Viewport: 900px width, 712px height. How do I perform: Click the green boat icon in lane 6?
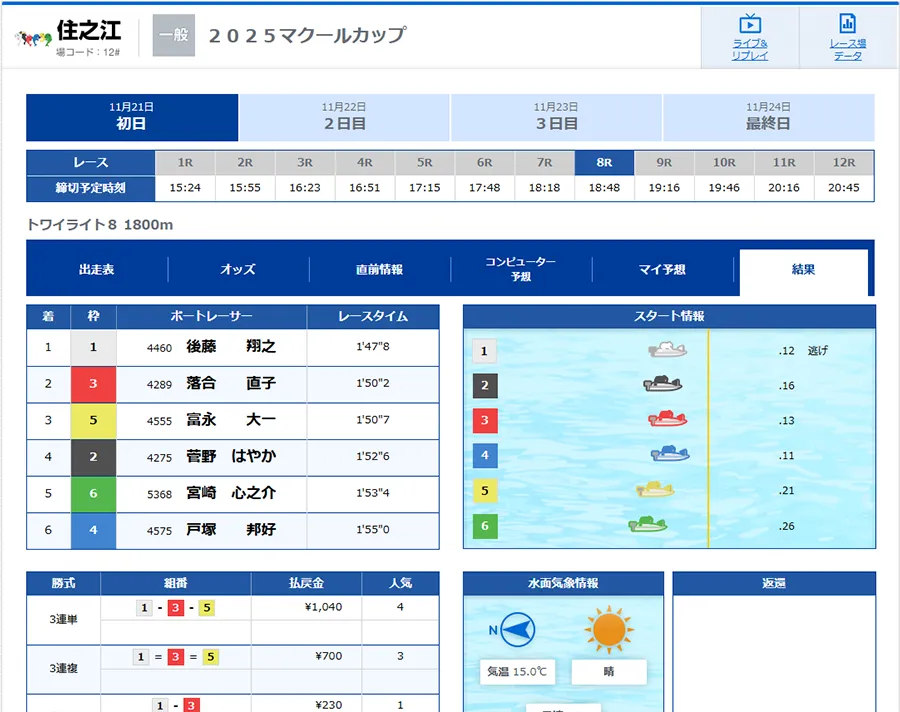click(x=648, y=524)
